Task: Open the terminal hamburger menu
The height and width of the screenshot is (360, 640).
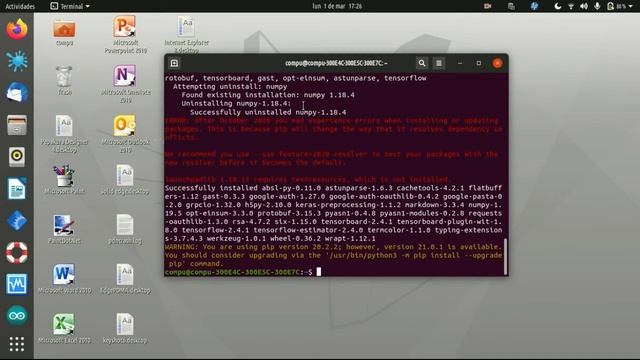Action: tap(439, 63)
